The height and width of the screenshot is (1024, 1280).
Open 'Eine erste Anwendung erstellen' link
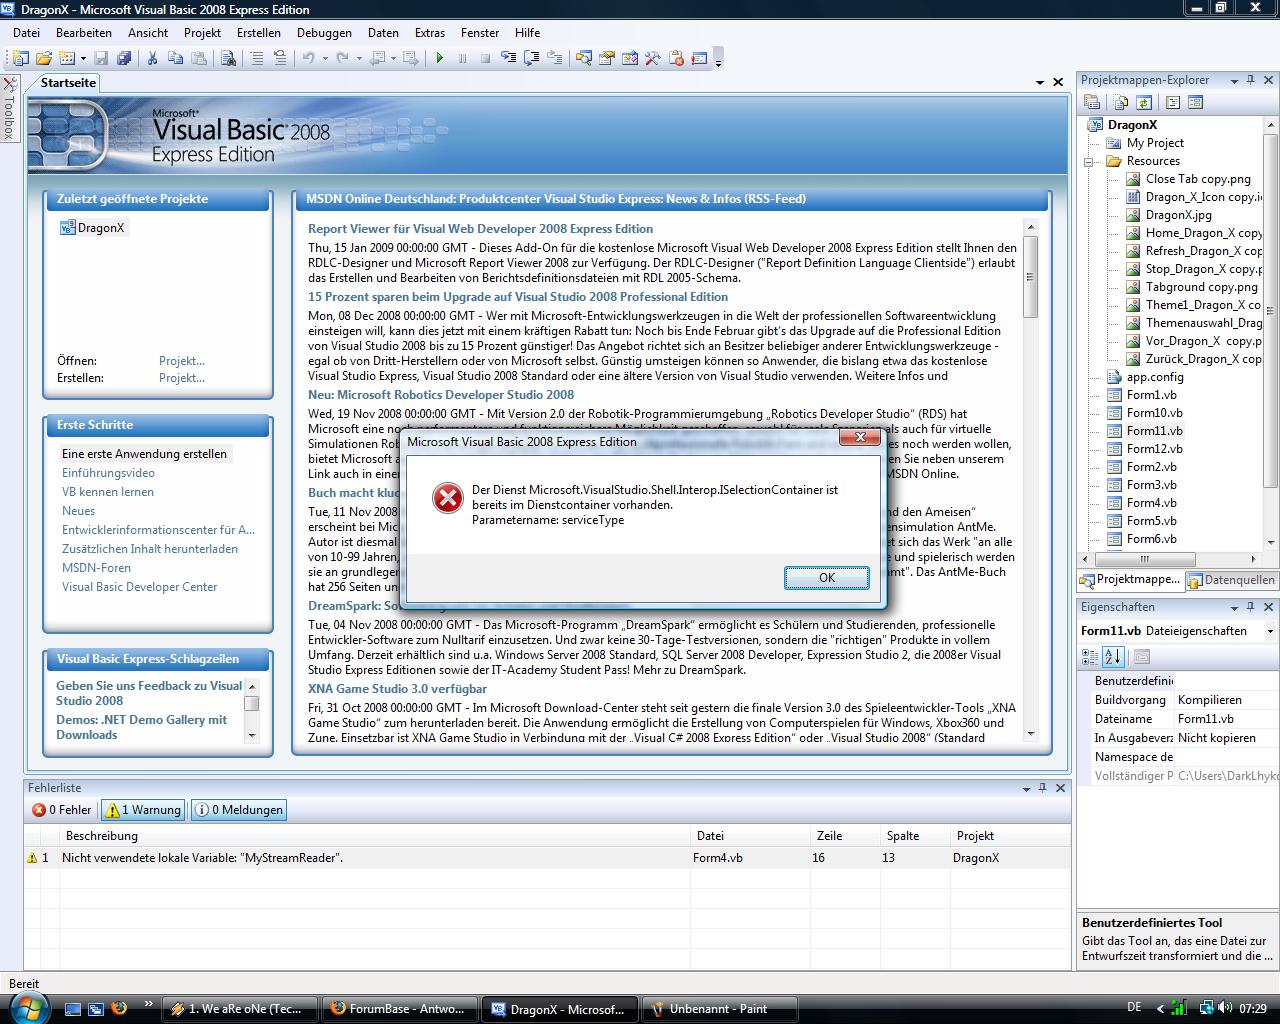click(x=145, y=454)
